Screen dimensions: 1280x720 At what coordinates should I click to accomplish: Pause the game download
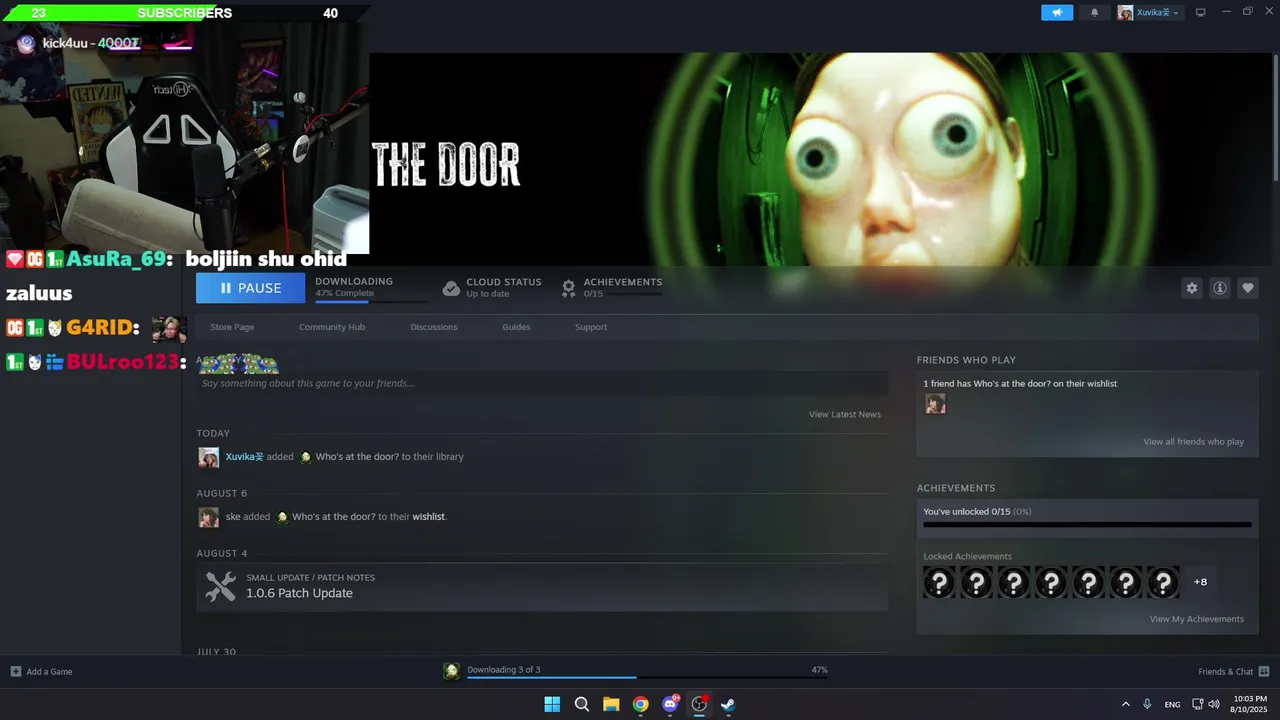pyautogui.click(x=251, y=288)
